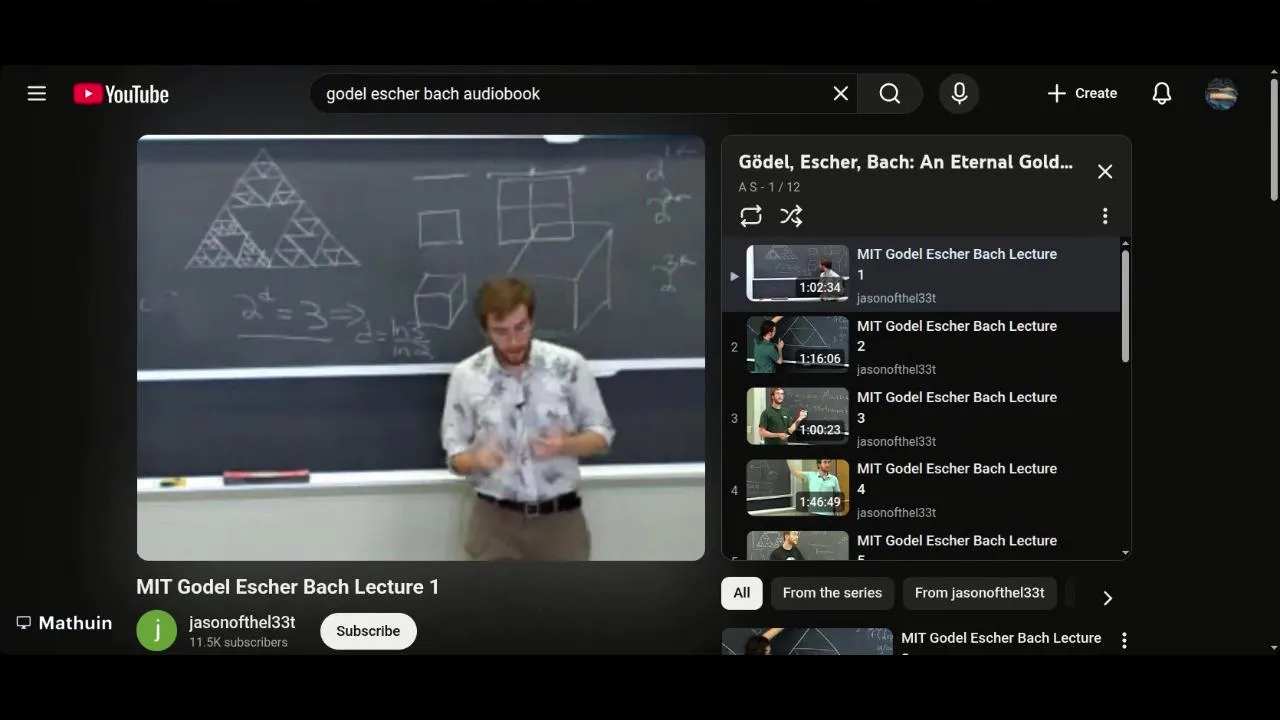Click the A S - 1 / 12 playlist info
Image resolution: width=1280 pixels, height=720 pixels.
point(769,187)
